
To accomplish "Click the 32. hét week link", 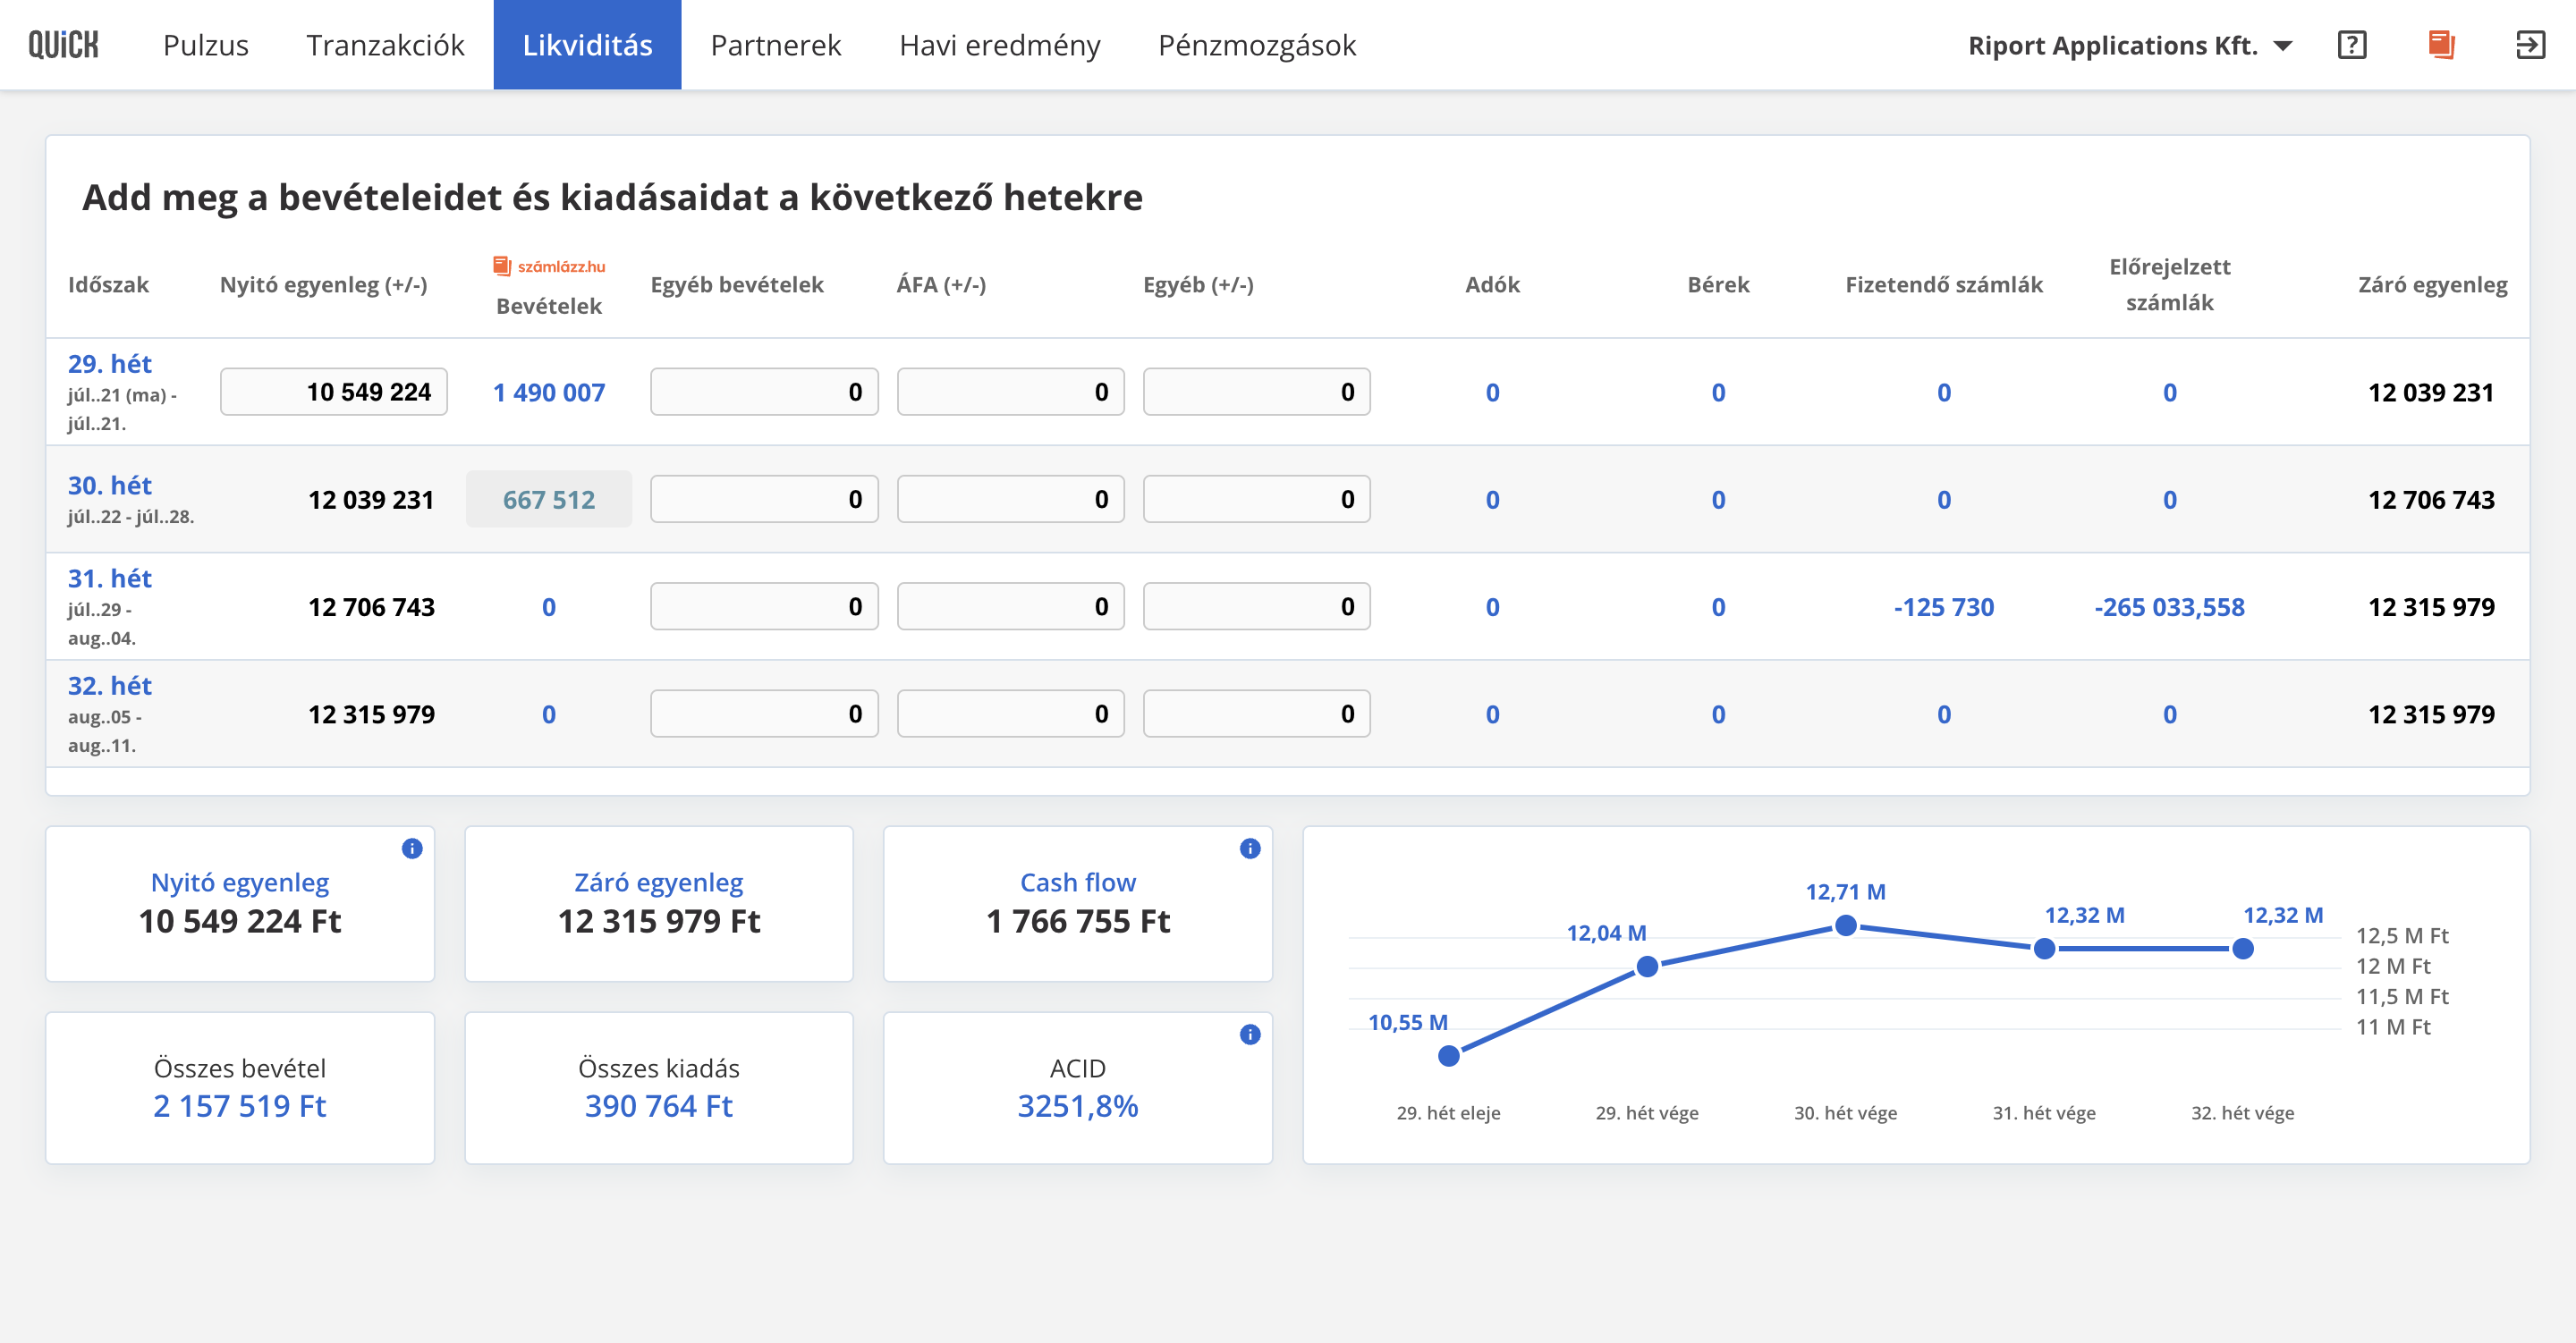I will point(110,686).
